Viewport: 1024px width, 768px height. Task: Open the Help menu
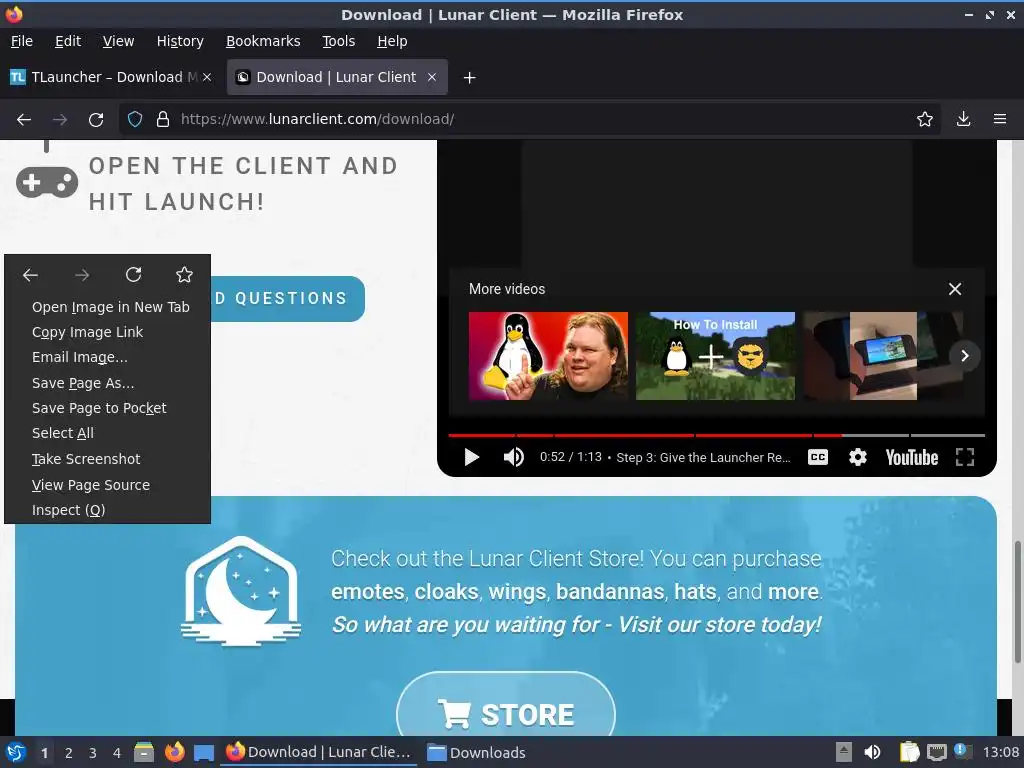(x=392, y=41)
